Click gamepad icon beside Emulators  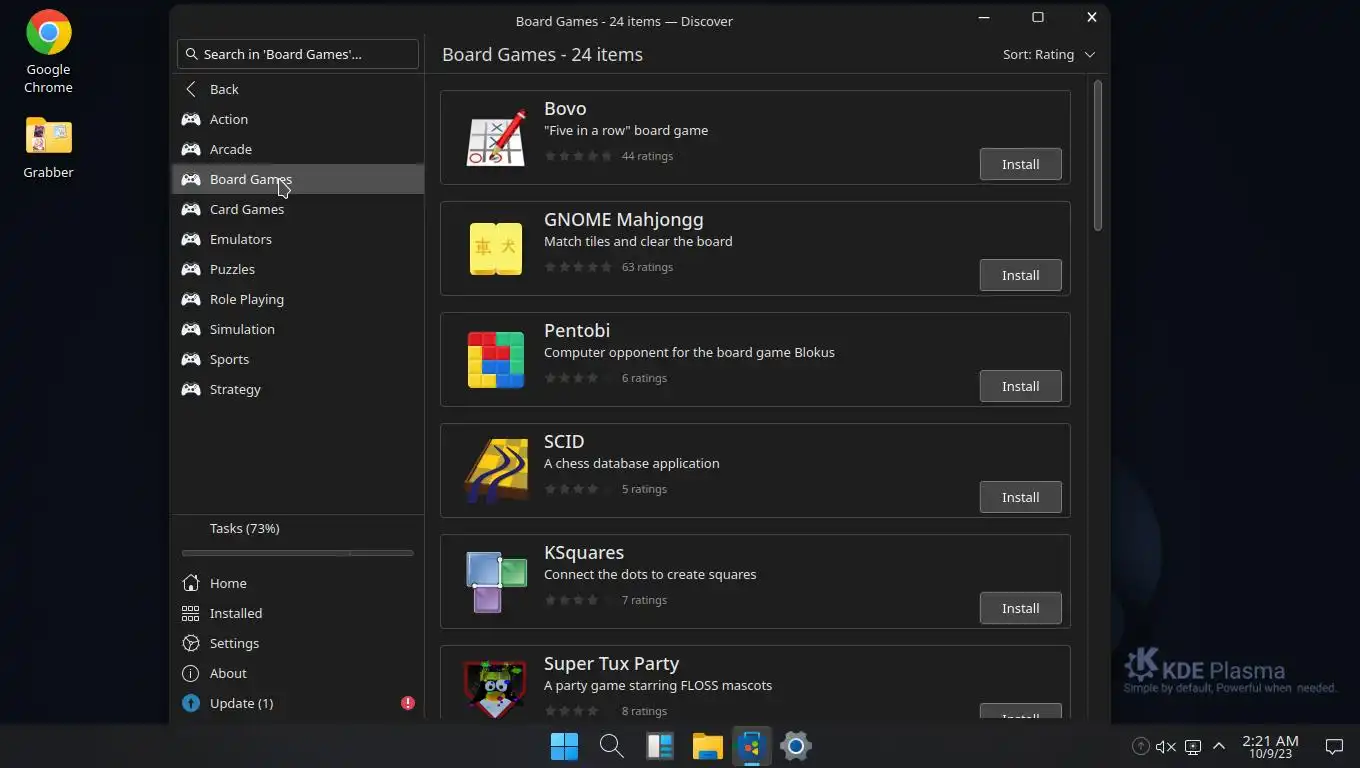(191, 239)
